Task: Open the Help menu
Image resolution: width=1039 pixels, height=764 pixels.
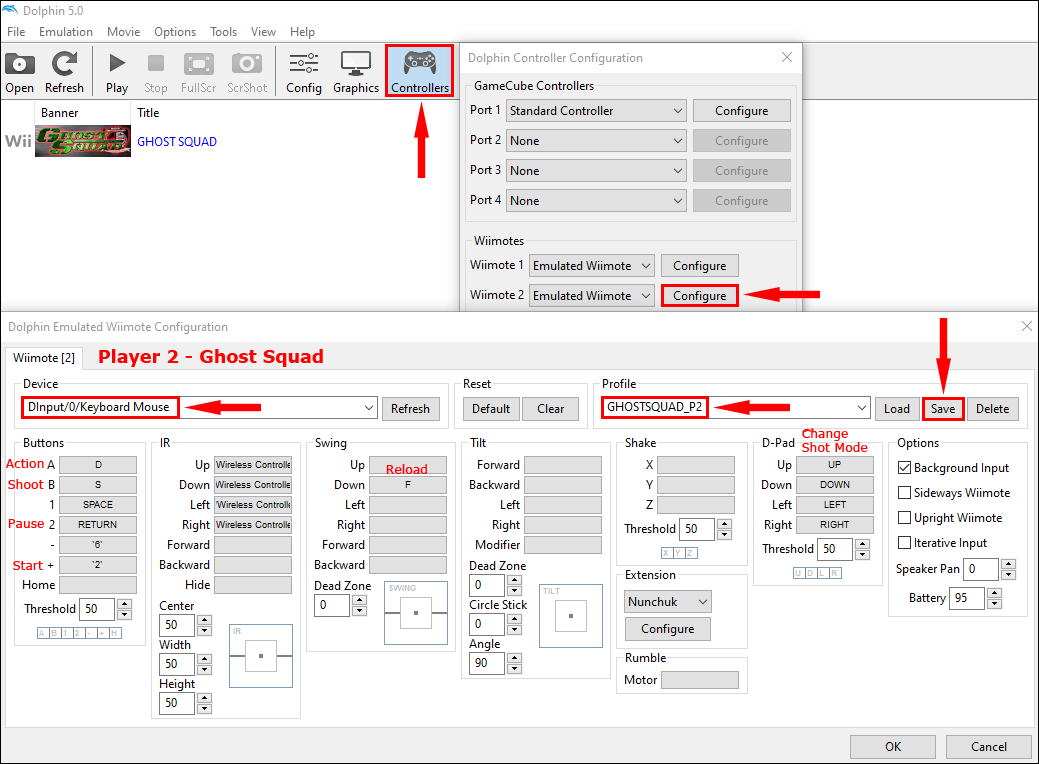Action: click(302, 32)
